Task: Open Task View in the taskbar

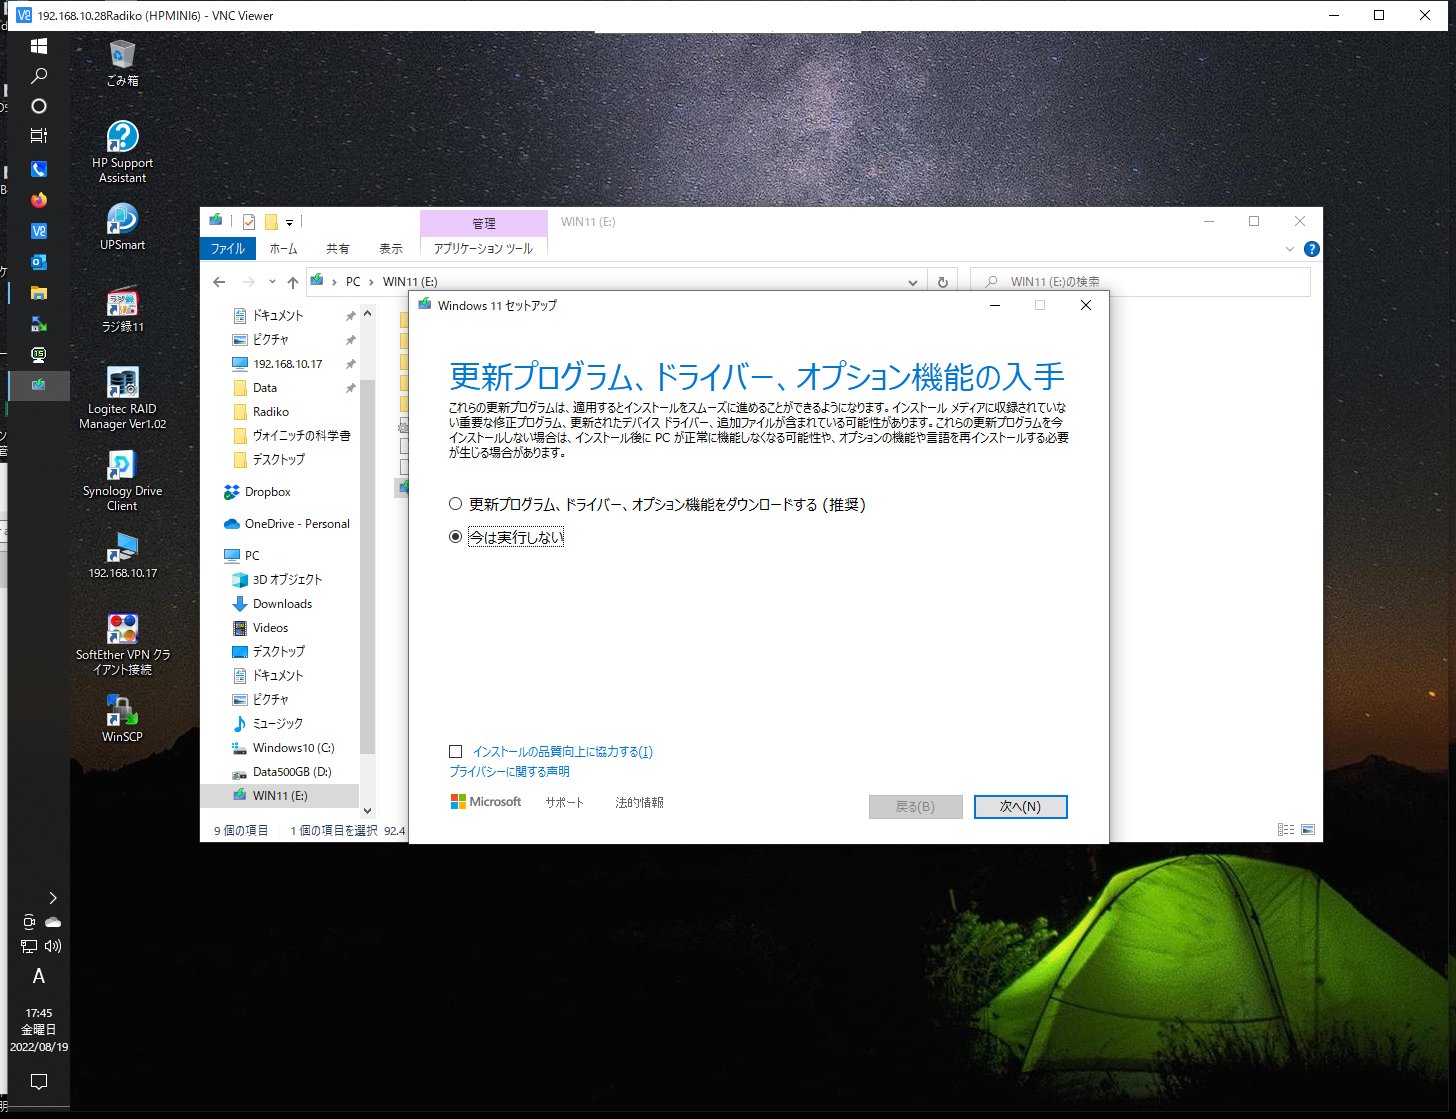Action: 39,136
